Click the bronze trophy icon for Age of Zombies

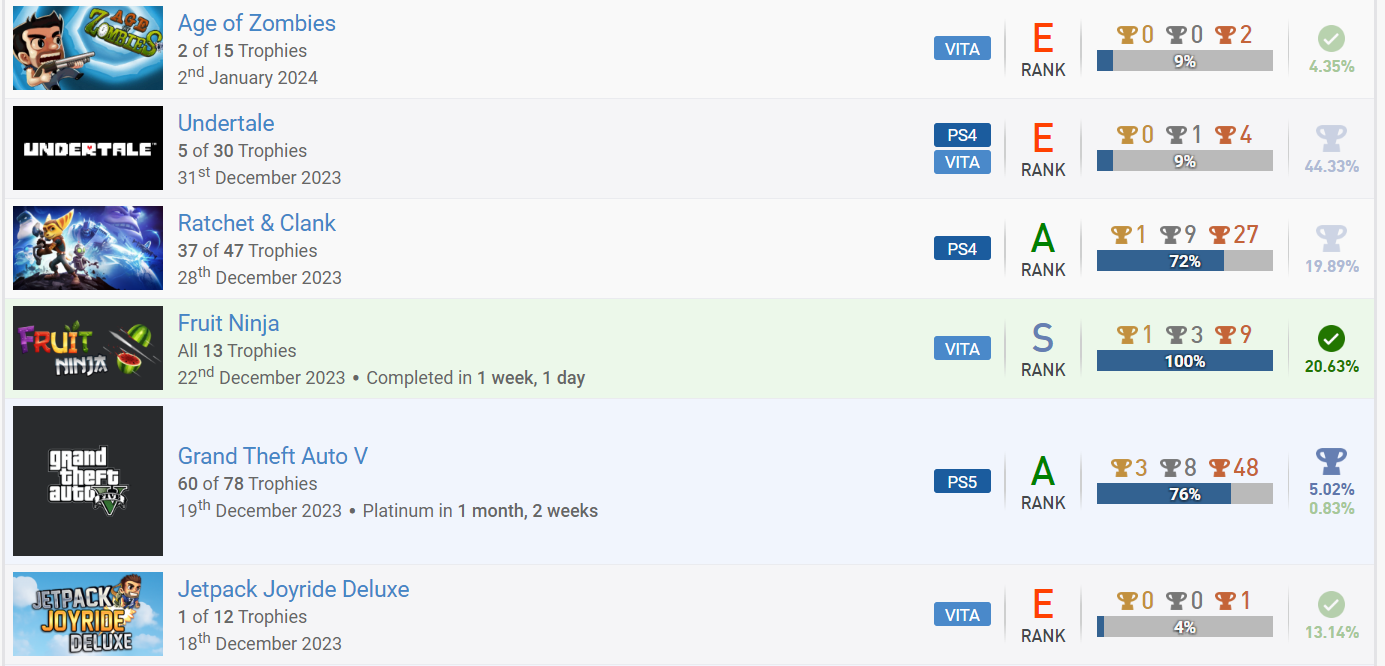(1226, 35)
